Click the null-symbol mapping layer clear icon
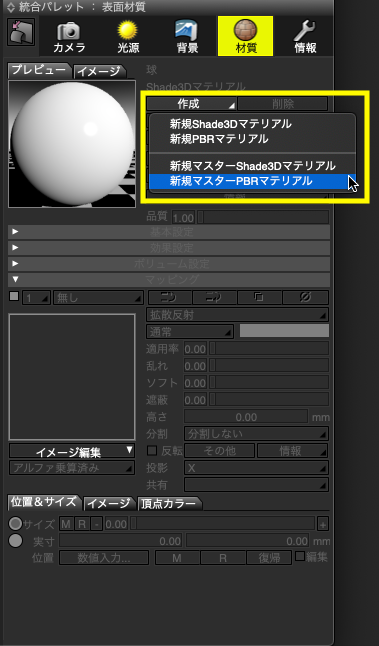The width and height of the screenshot is (379, 646). [x=306, y=297]
